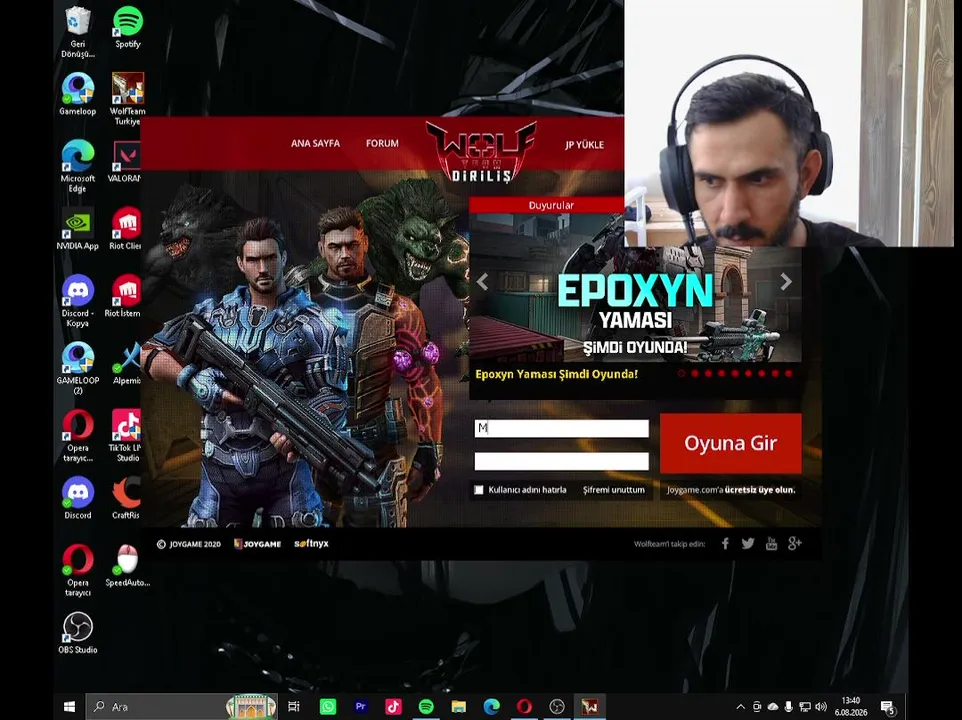Open OBS Studio from the taskbar
Screen dimensions: 962x720
coord(557,707)
